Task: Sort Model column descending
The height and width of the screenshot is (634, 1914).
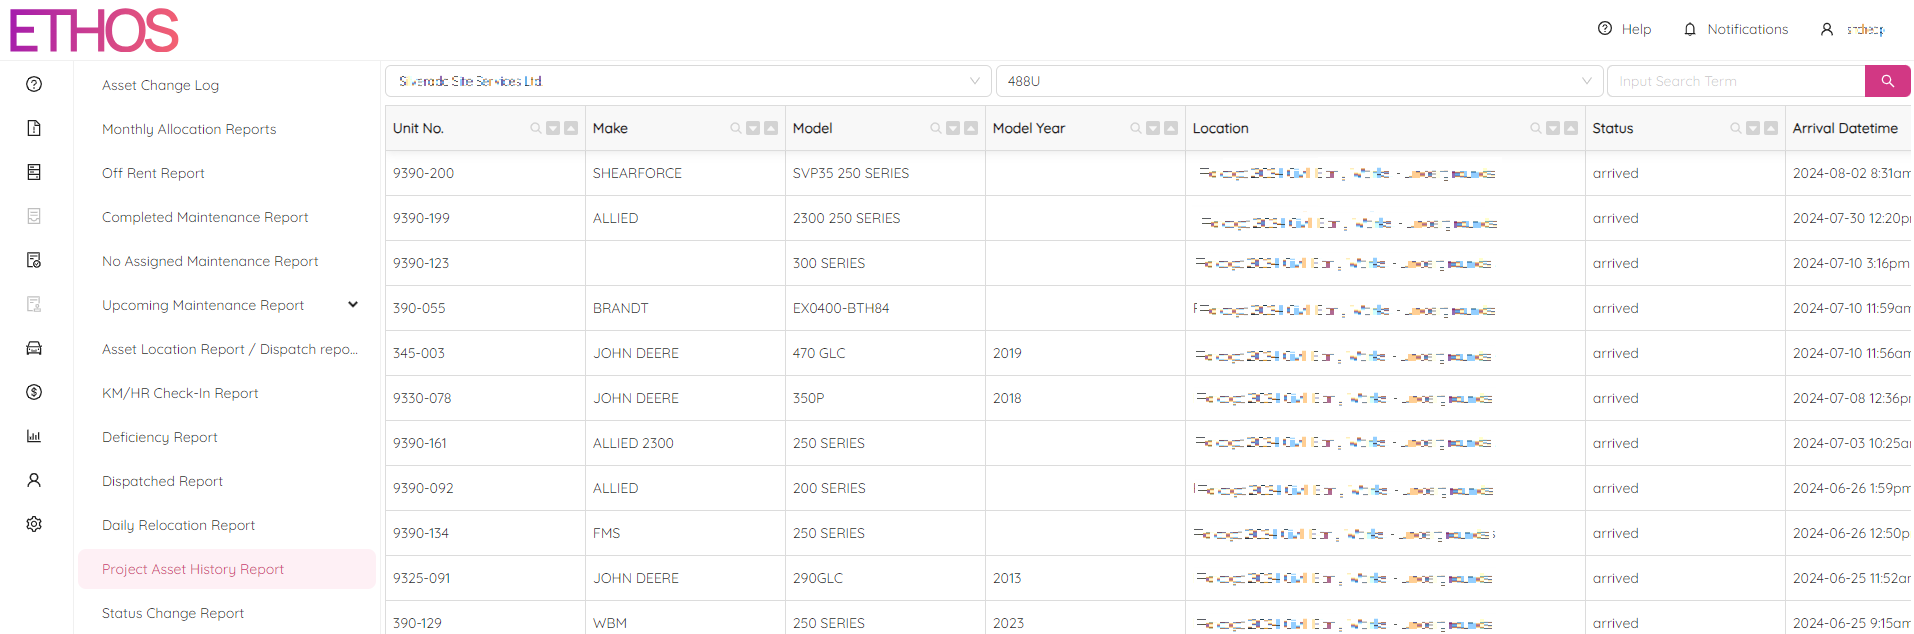Action: (x=953, y=128)
